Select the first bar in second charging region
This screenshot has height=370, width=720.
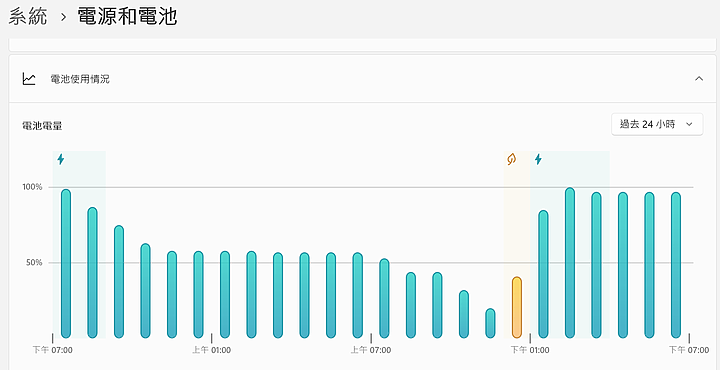[543, 274]
